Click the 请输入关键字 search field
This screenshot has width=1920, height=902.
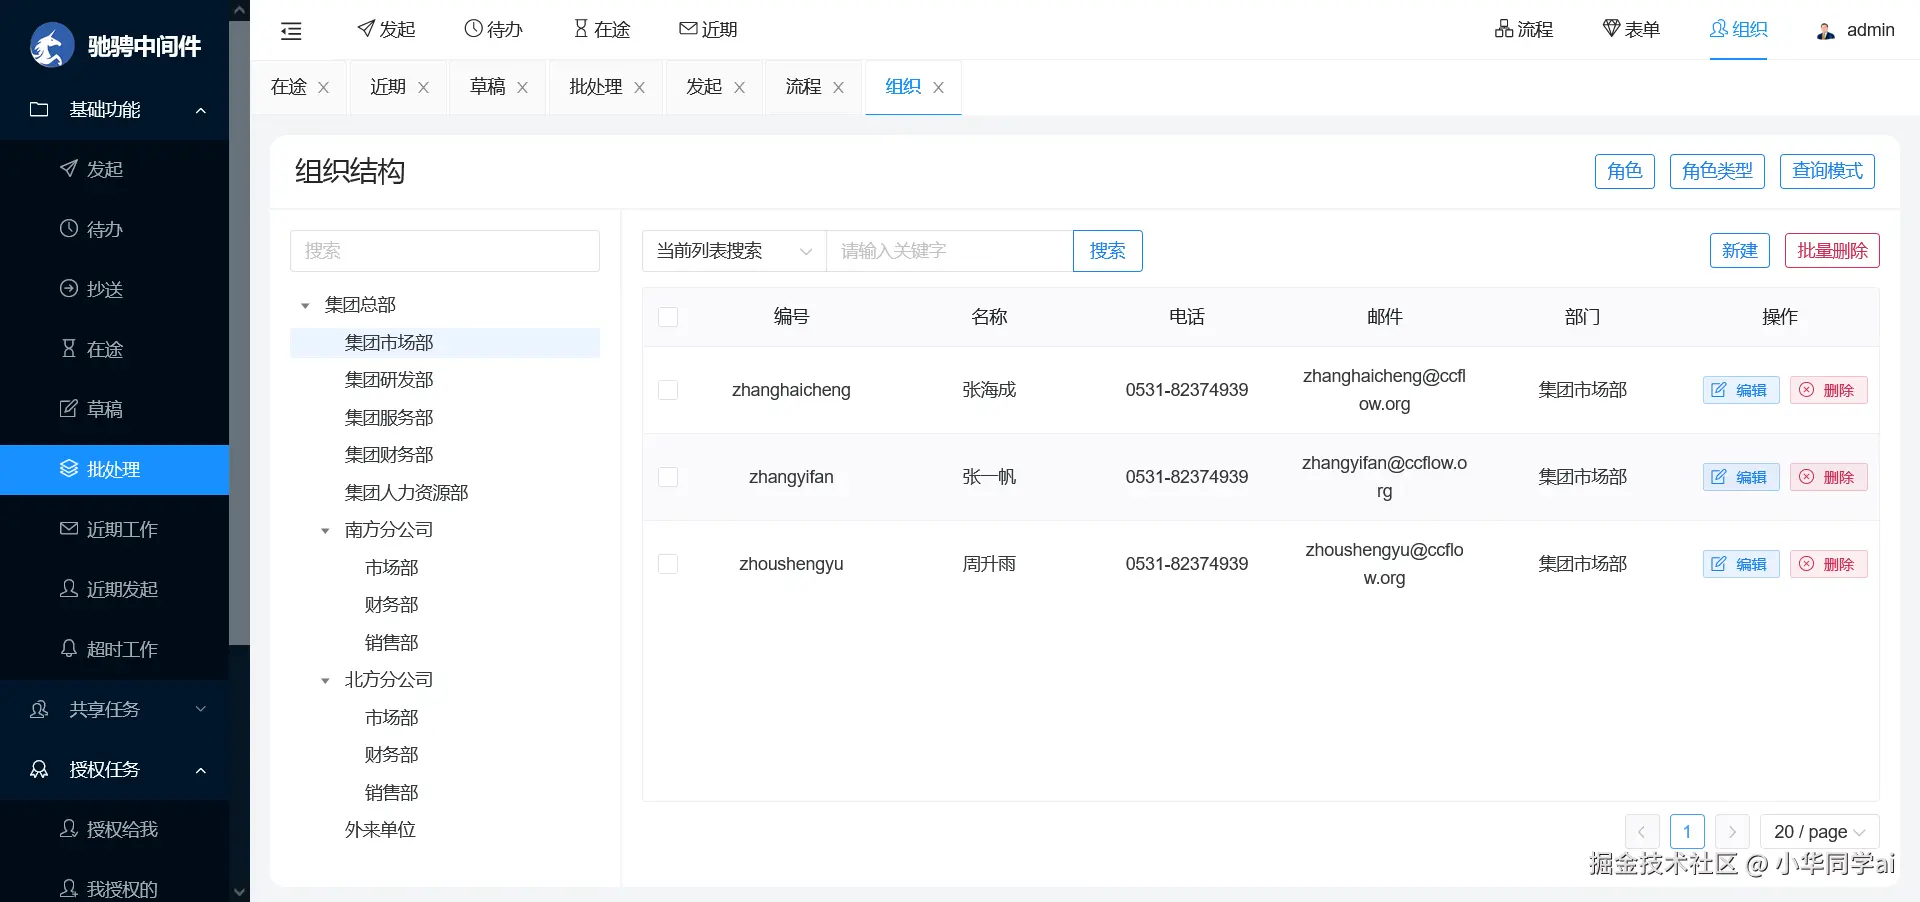pyautogui.click(x=950, y=251)
